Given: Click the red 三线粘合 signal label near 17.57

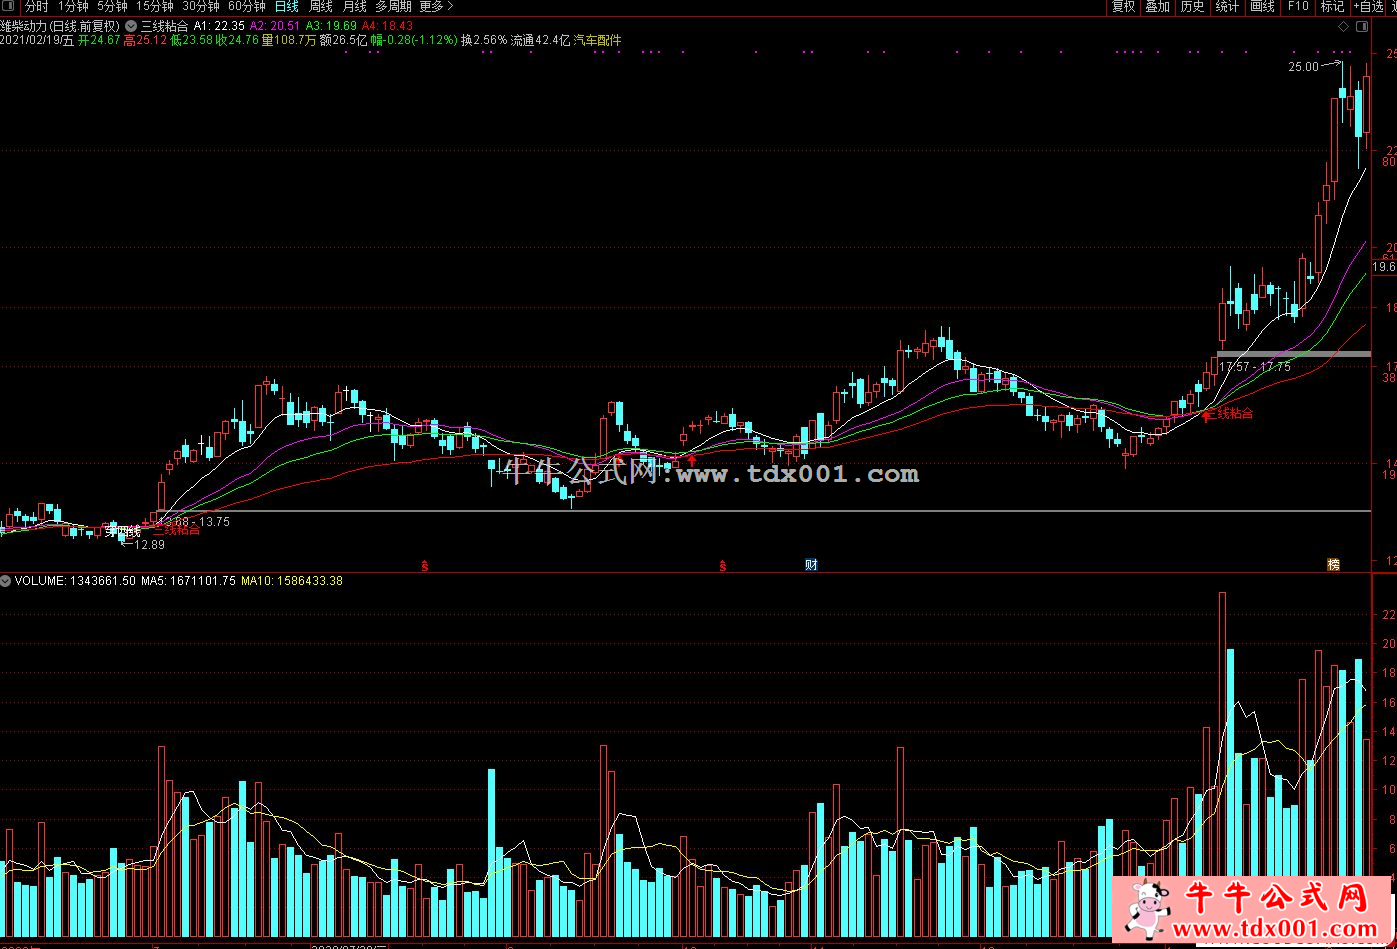Looking at the screenshot, I should 1231,412.
